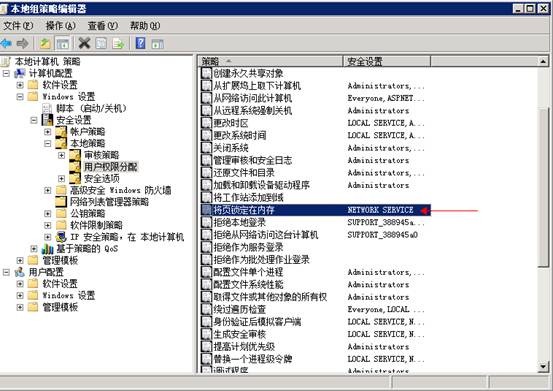
Task: Toggle the show/hide console tree icon
Action: pyautogui.click(x=63, y=44)
